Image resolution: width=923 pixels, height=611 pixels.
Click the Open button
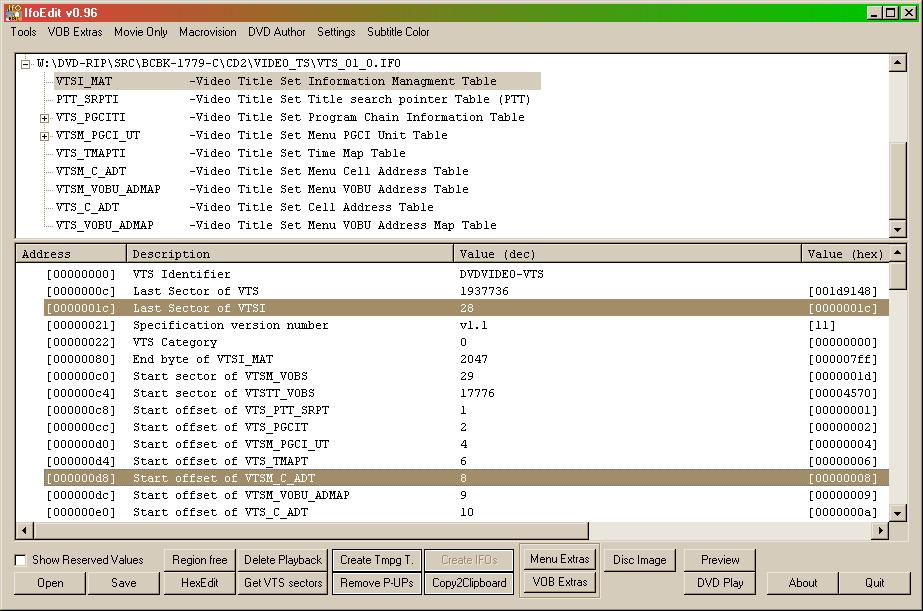pos(50,583)
